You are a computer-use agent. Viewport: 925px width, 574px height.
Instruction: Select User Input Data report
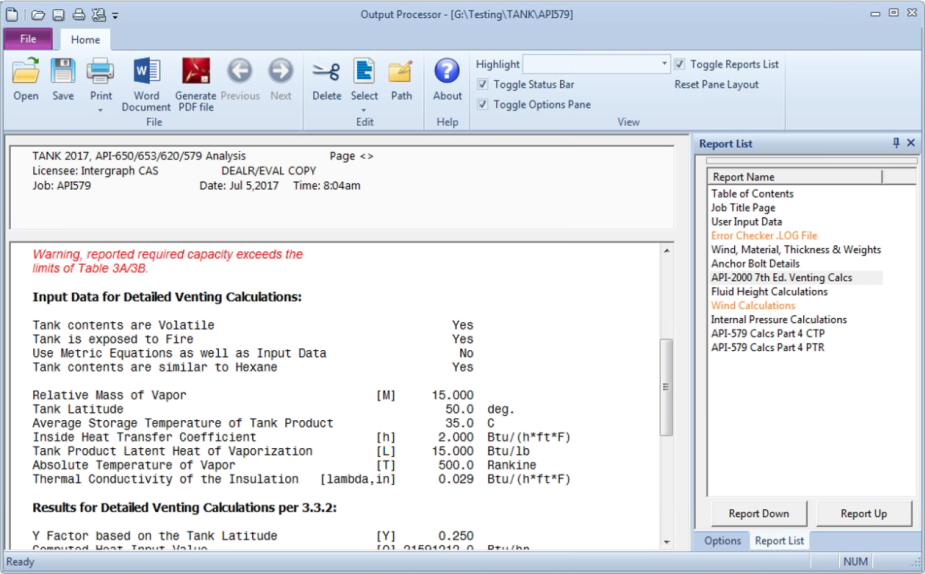click(x=746, y=222)
